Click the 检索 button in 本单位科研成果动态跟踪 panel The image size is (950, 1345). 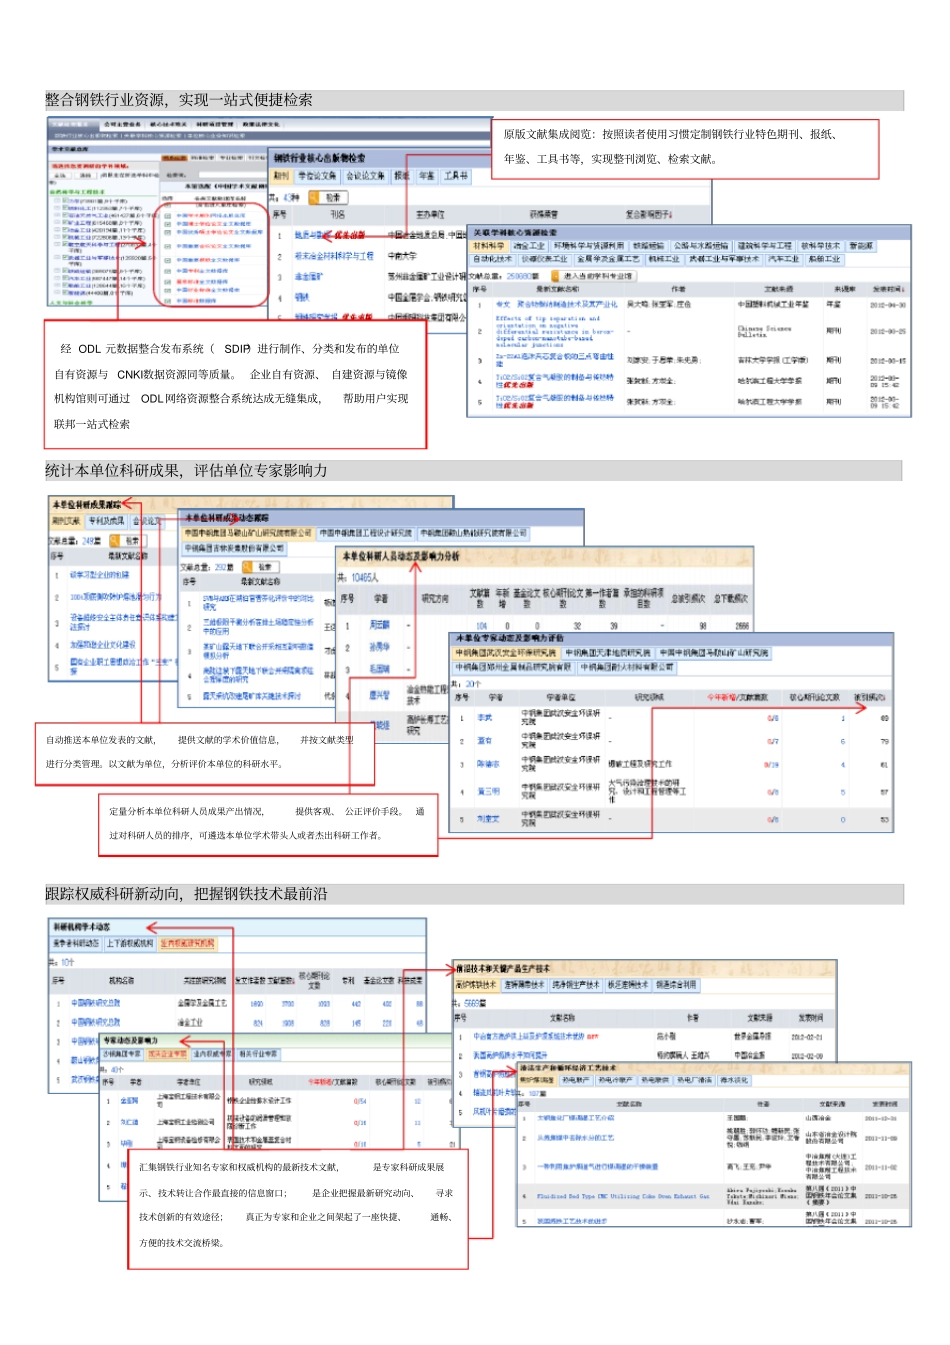(260, 567)
